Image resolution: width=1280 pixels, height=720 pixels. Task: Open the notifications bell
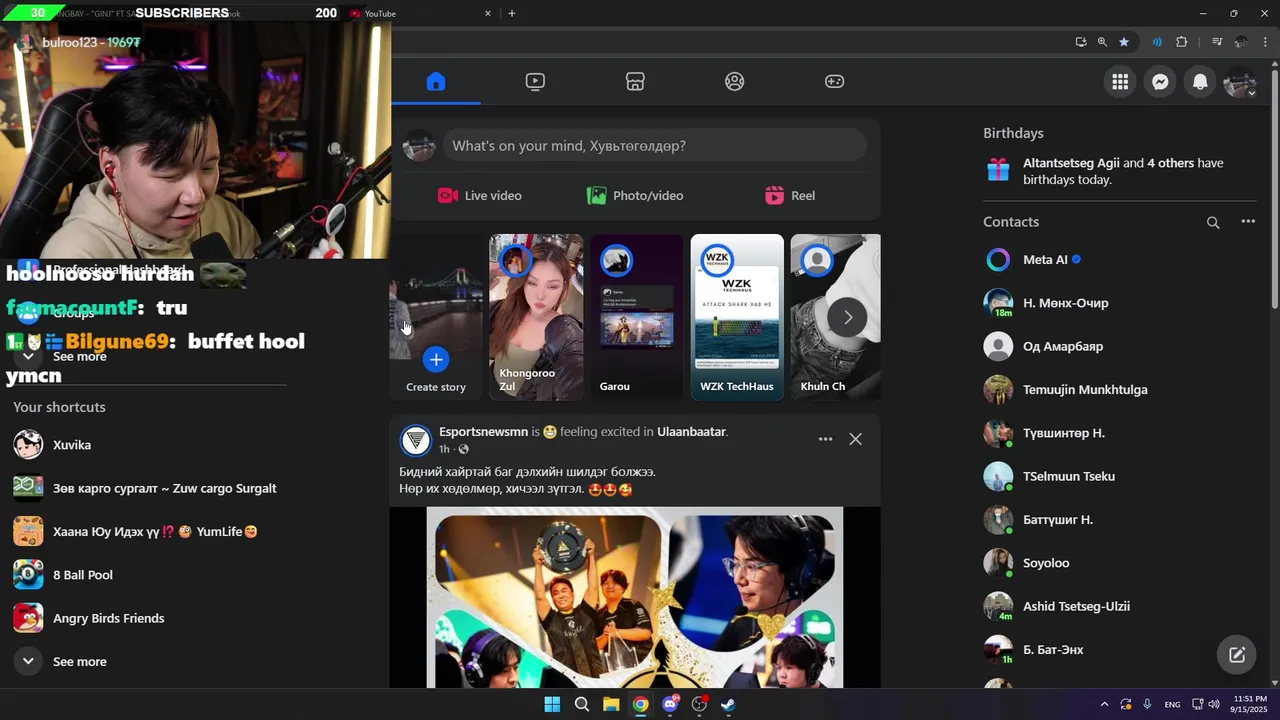point(1200,82)
